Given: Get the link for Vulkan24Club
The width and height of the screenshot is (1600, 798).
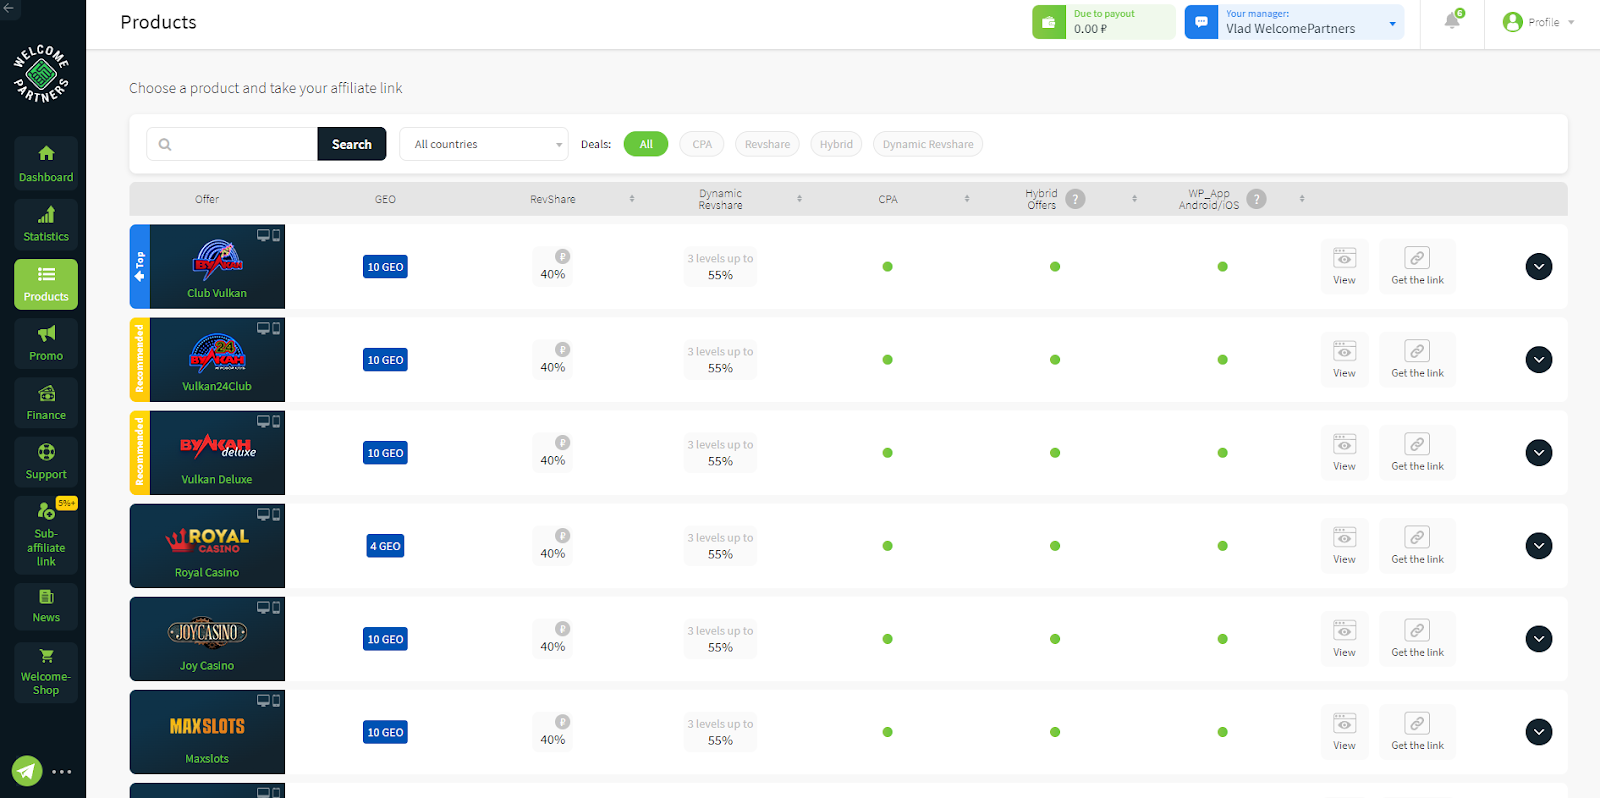Looking at the screenshot, I should click(x=1417, y=359).
